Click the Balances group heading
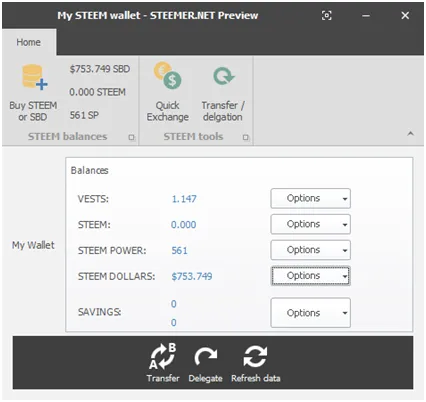 89,170
